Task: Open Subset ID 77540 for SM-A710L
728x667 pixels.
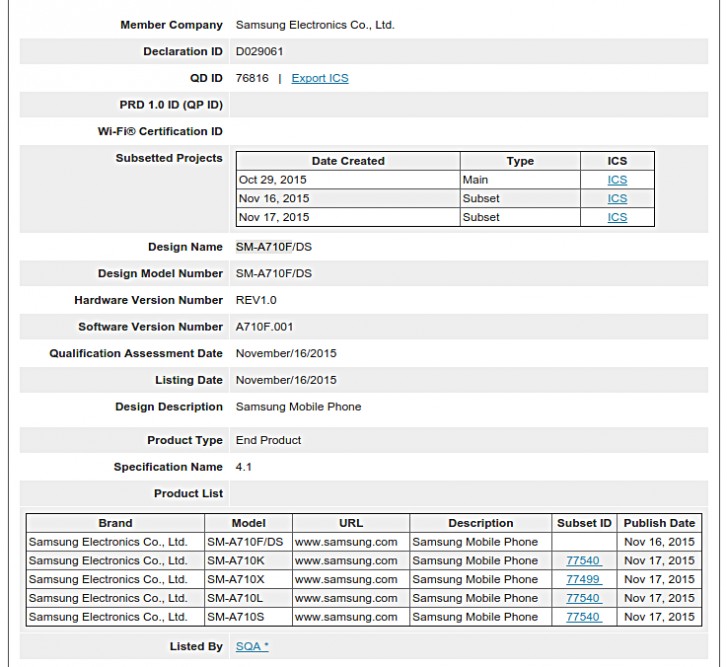Action: pos(584,598)
